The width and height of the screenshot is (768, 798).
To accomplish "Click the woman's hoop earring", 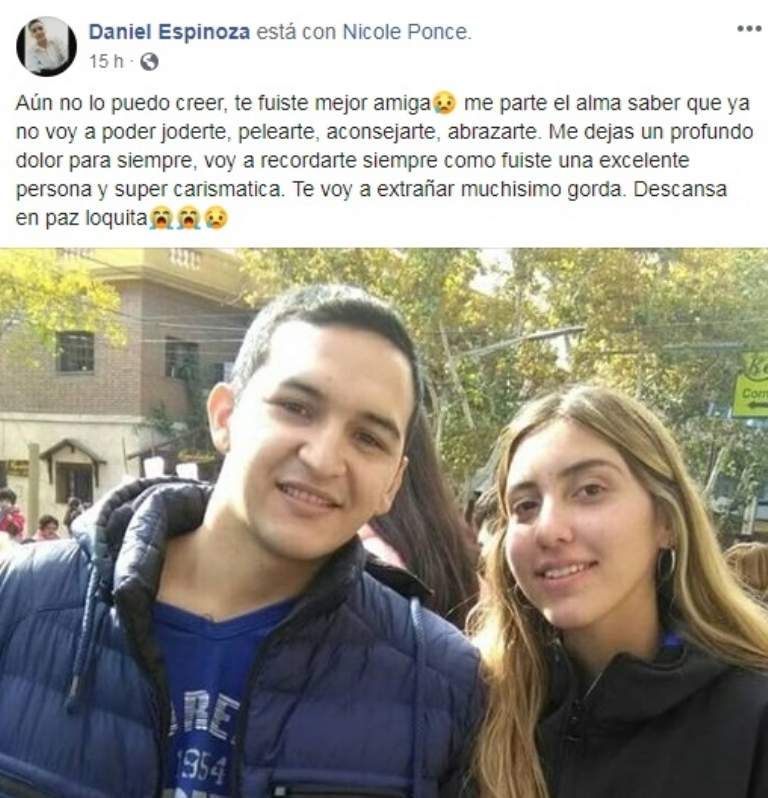I will [x=665, y=562].
